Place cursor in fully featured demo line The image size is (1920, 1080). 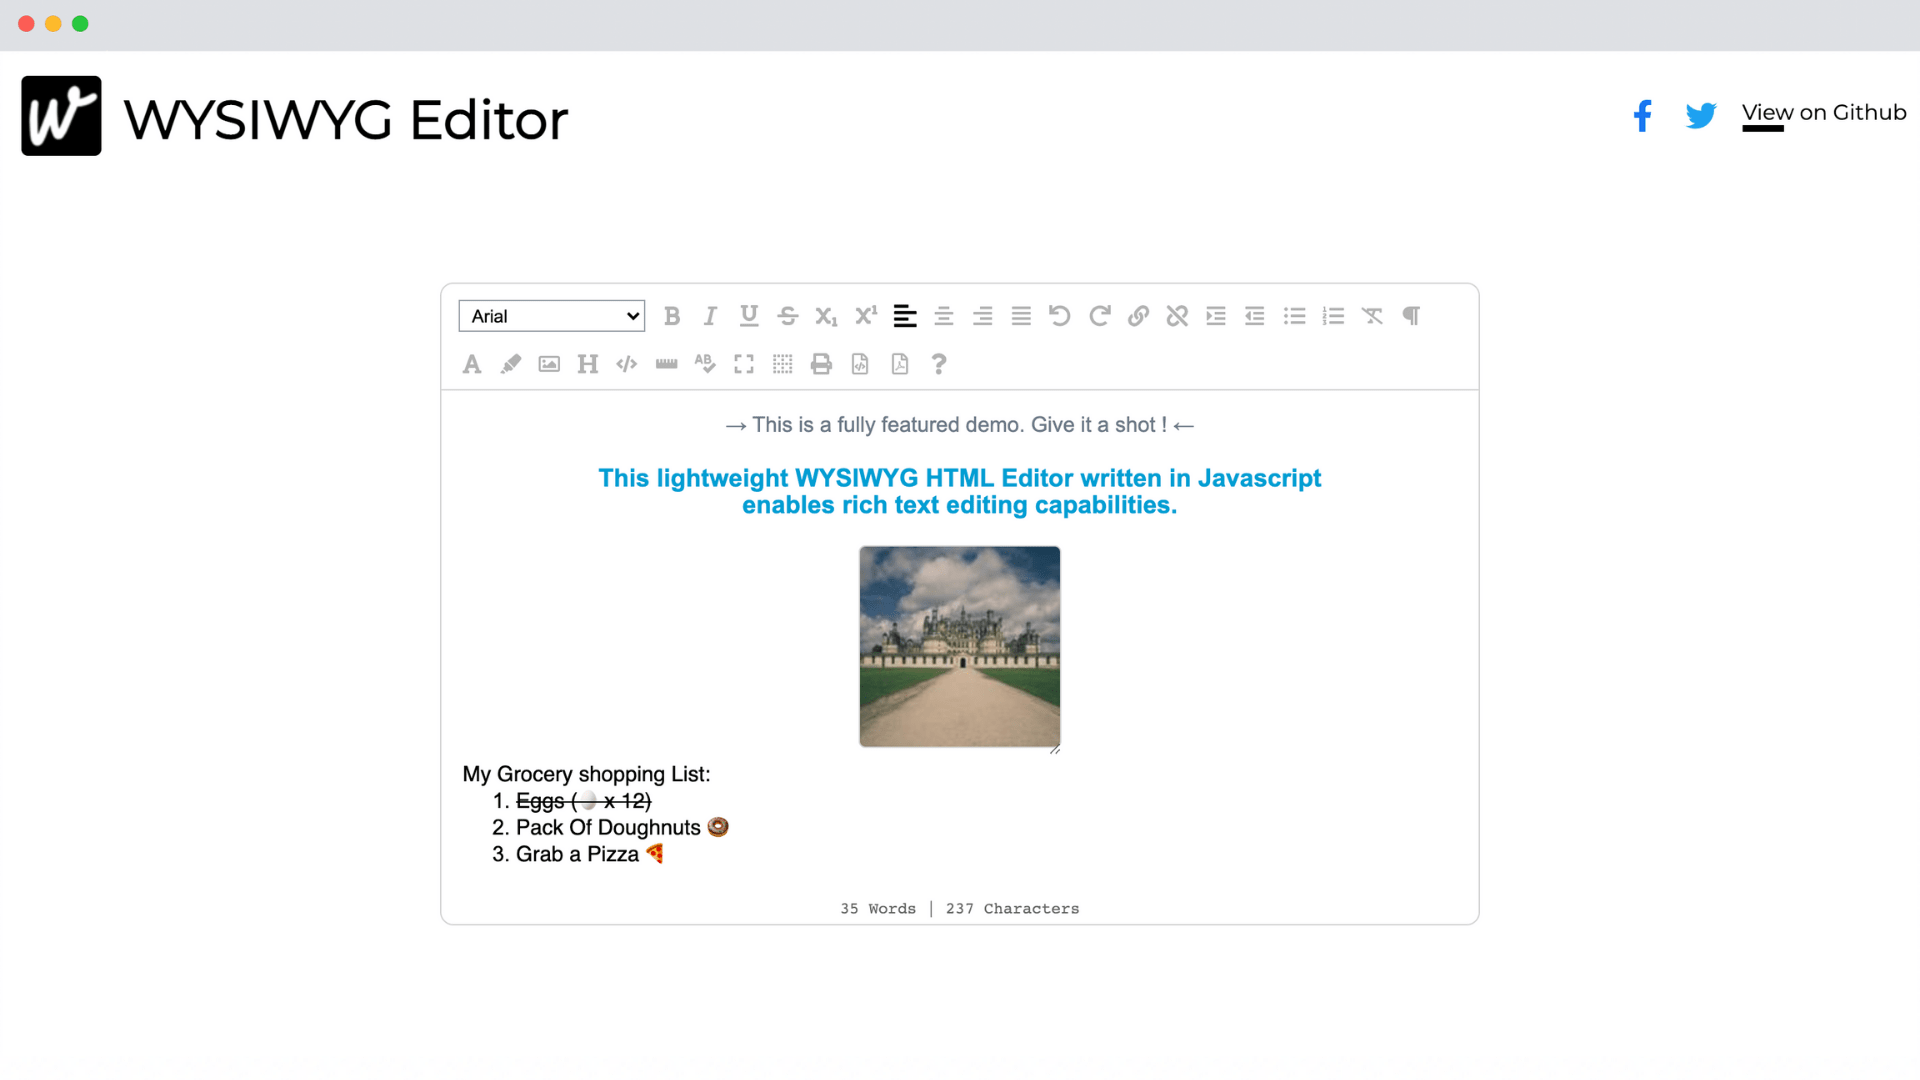click(x=960, y=425)
